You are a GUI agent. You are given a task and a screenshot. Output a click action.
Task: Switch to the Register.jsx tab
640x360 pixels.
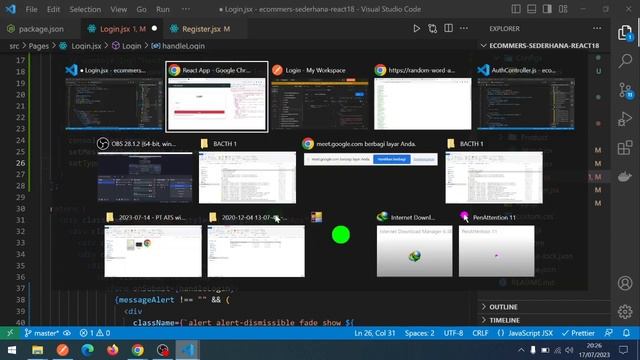click(206, 29)
